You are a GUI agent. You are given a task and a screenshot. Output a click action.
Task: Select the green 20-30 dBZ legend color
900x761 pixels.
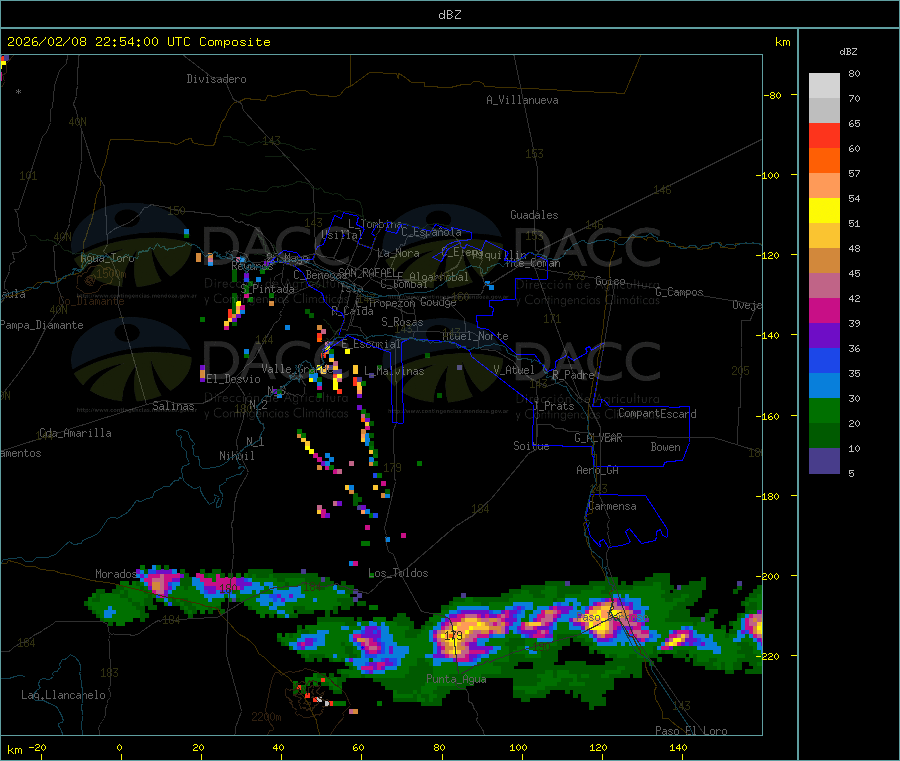tap(824, 410)
